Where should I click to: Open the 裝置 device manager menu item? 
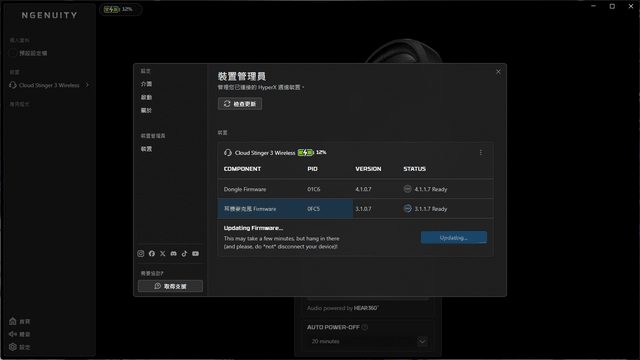tap(147, 149)
